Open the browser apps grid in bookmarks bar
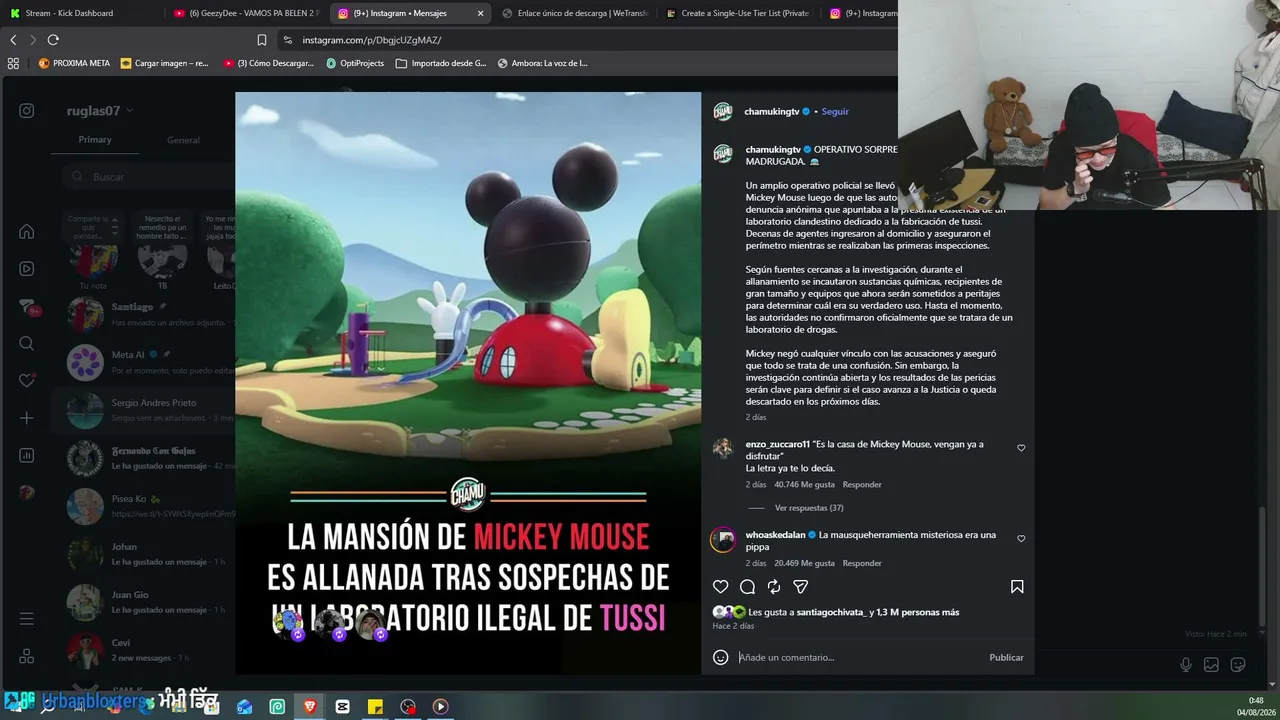 13,63
